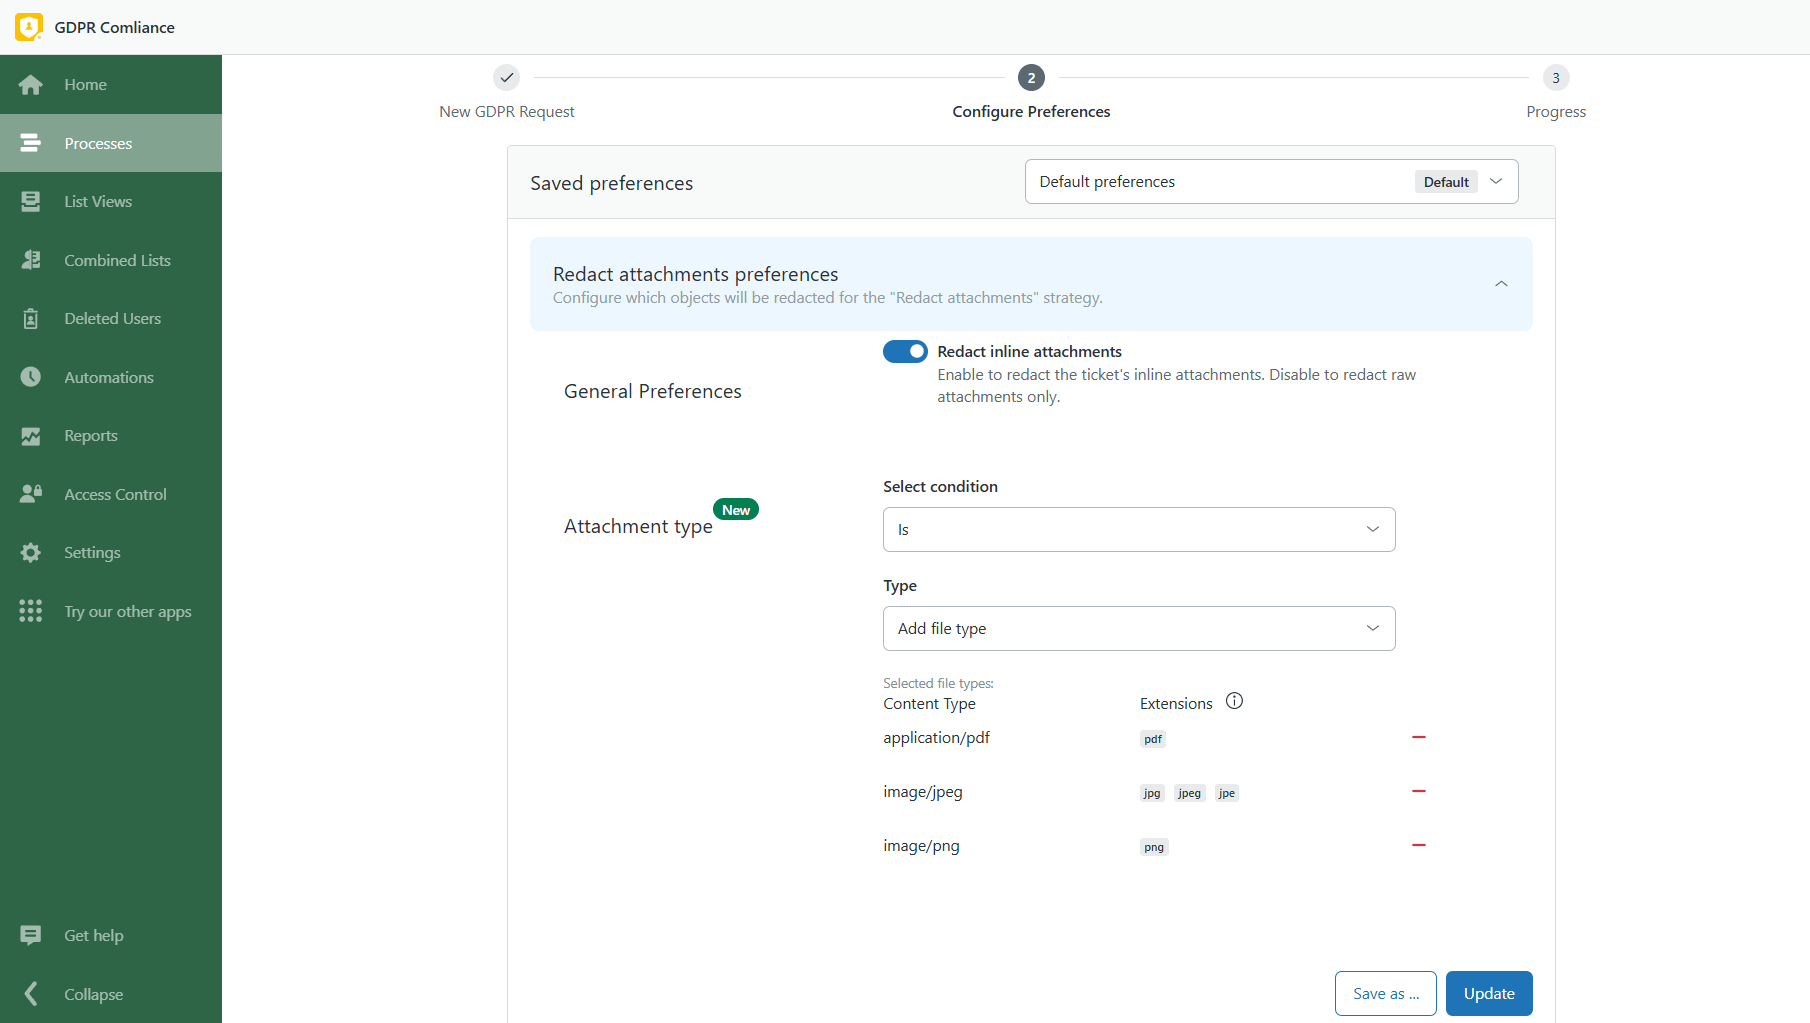Click the png extension tag
Viewport: 1810px width, 1023px height.
click(1154, 847)
